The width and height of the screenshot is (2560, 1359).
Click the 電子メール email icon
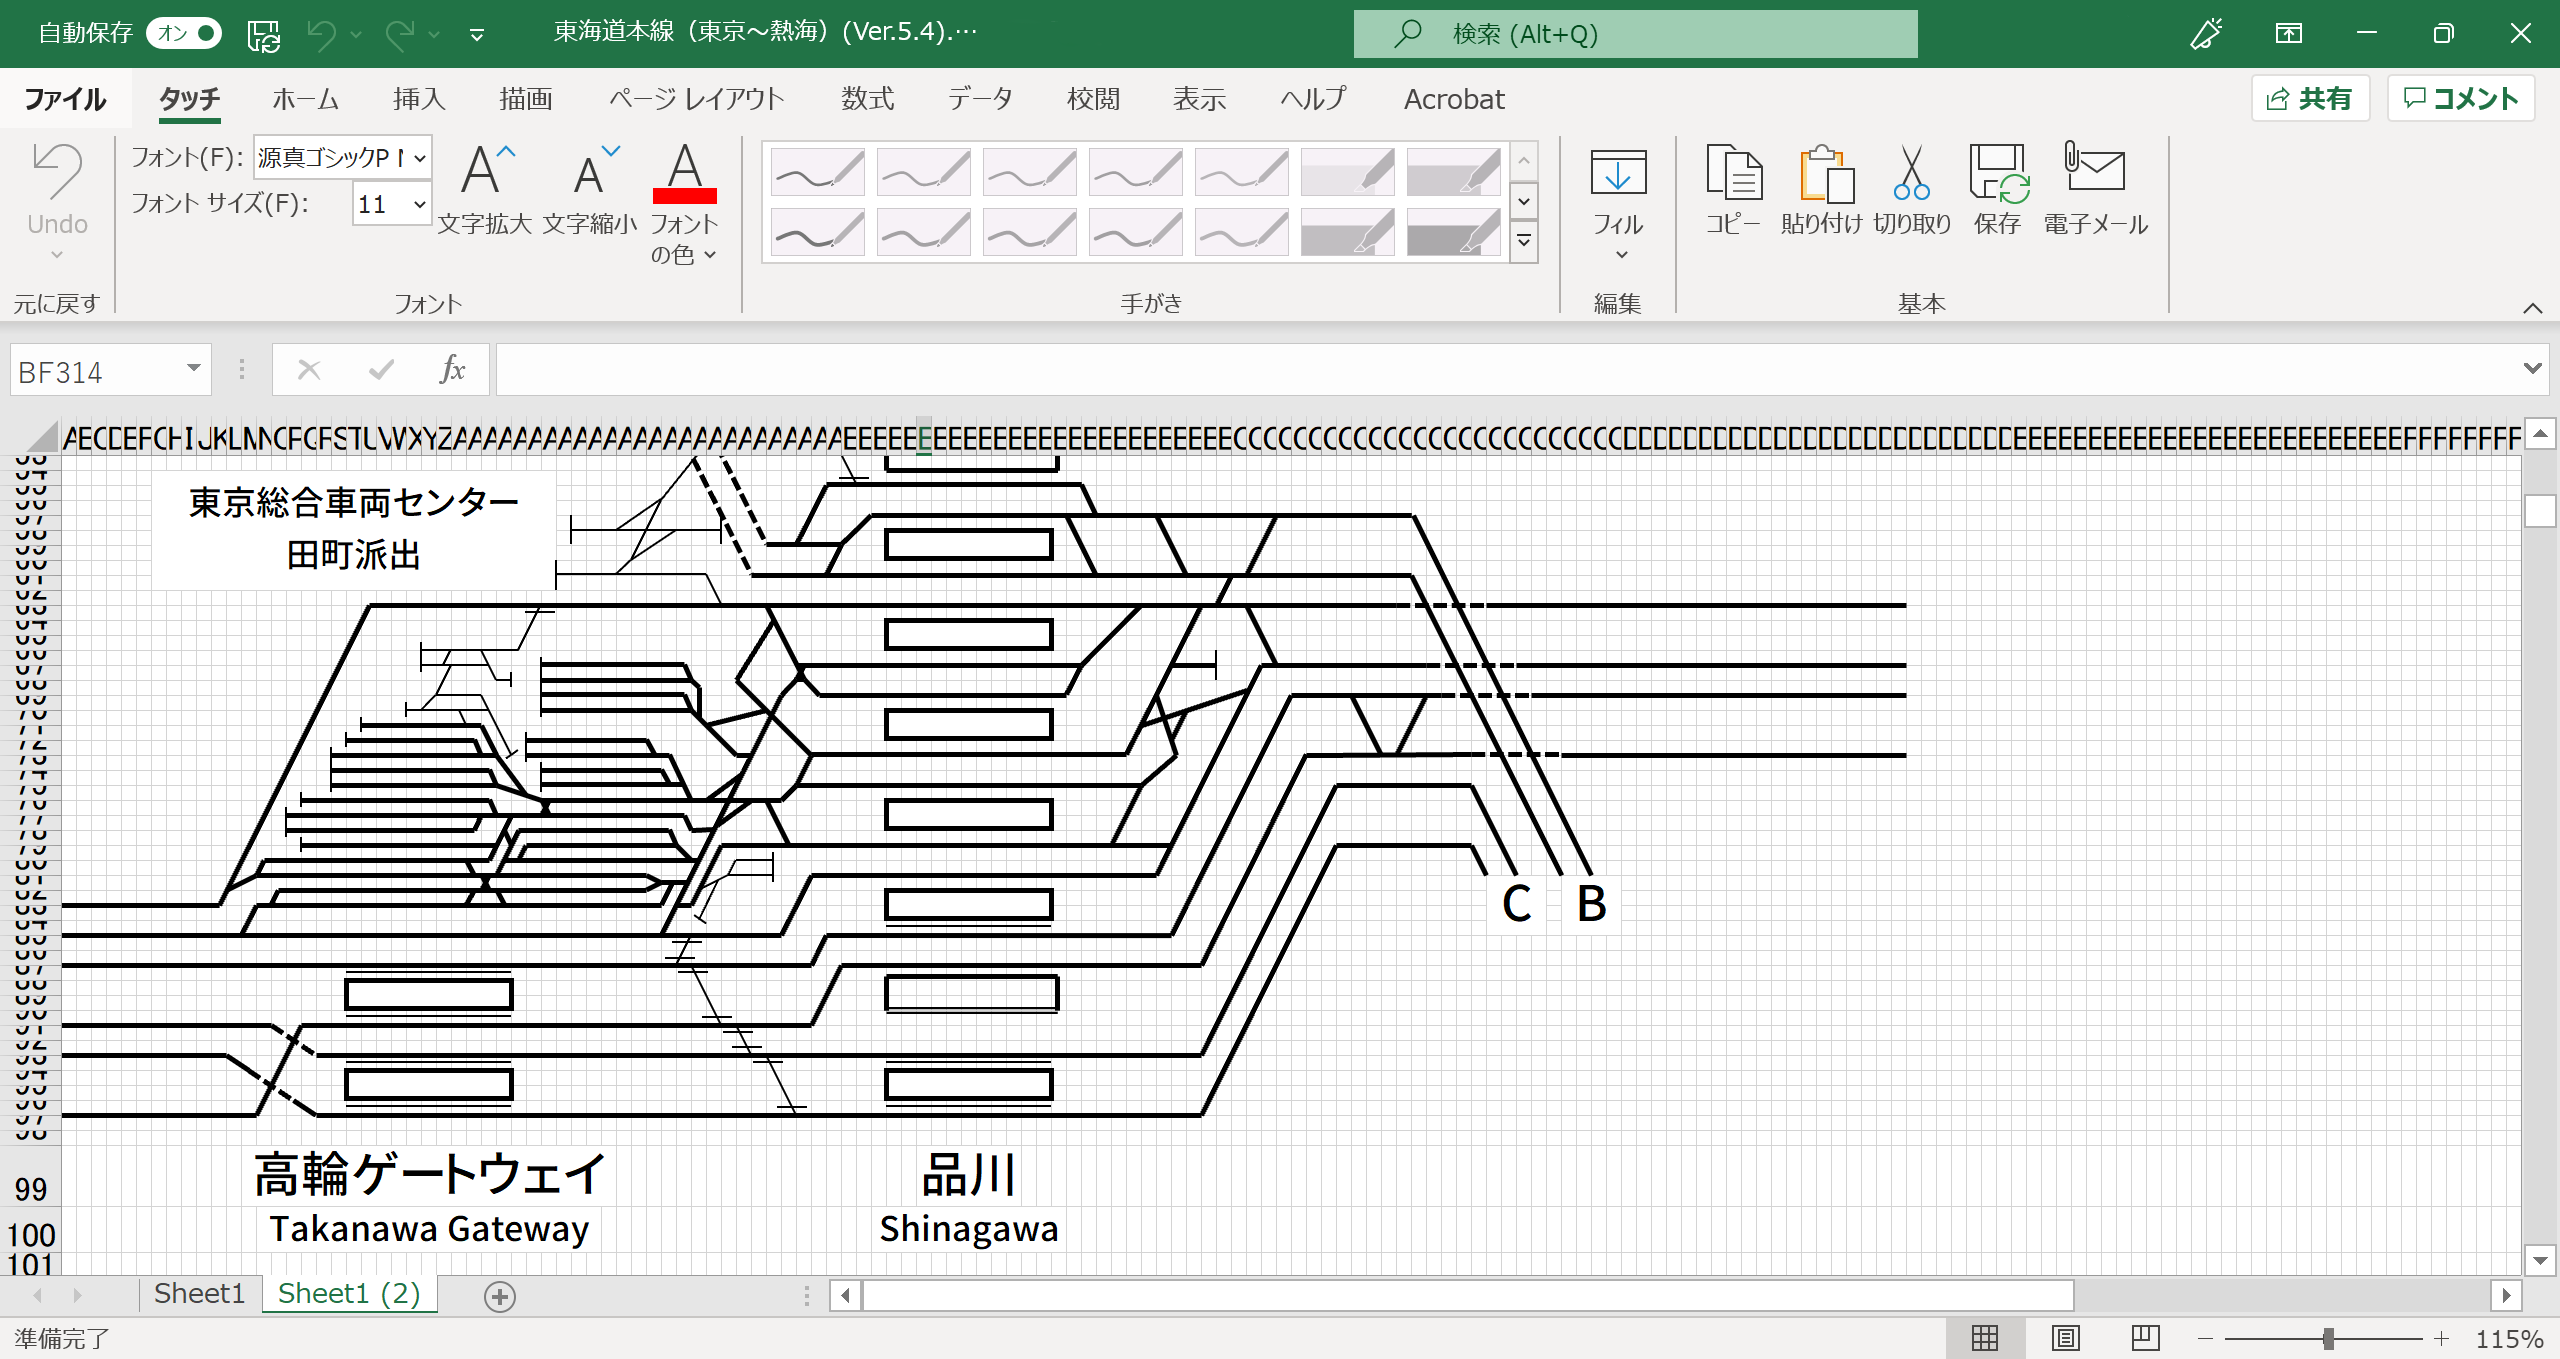(2095, 168)
